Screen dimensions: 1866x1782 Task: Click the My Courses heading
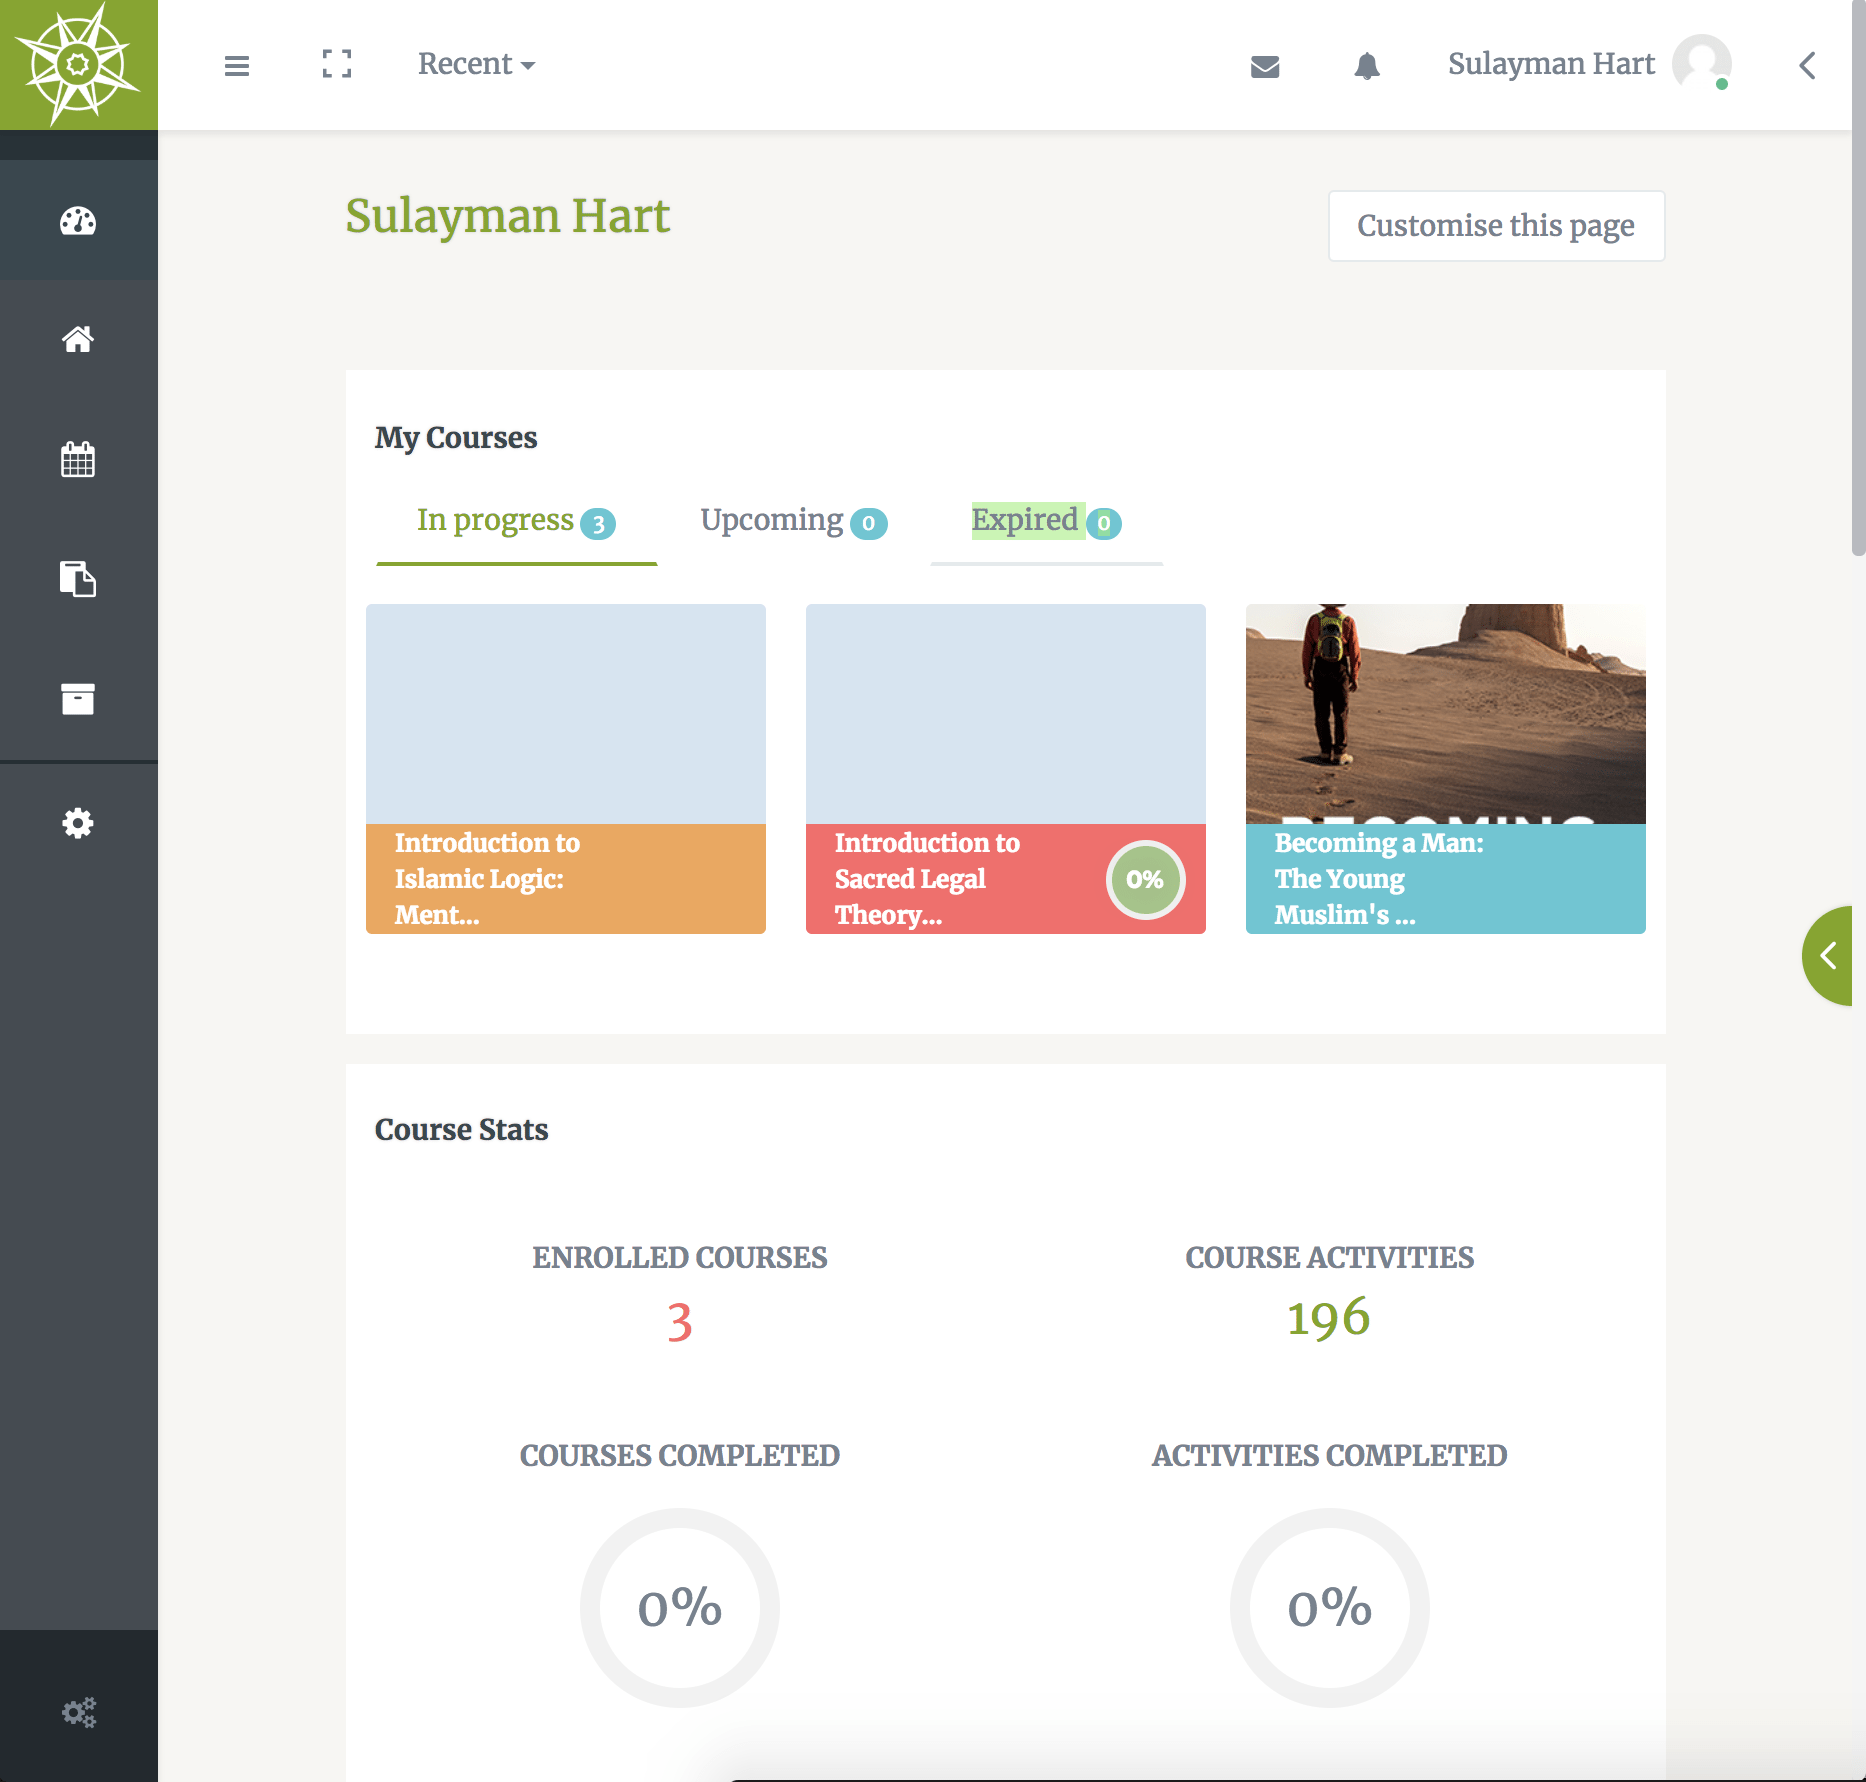456,438
